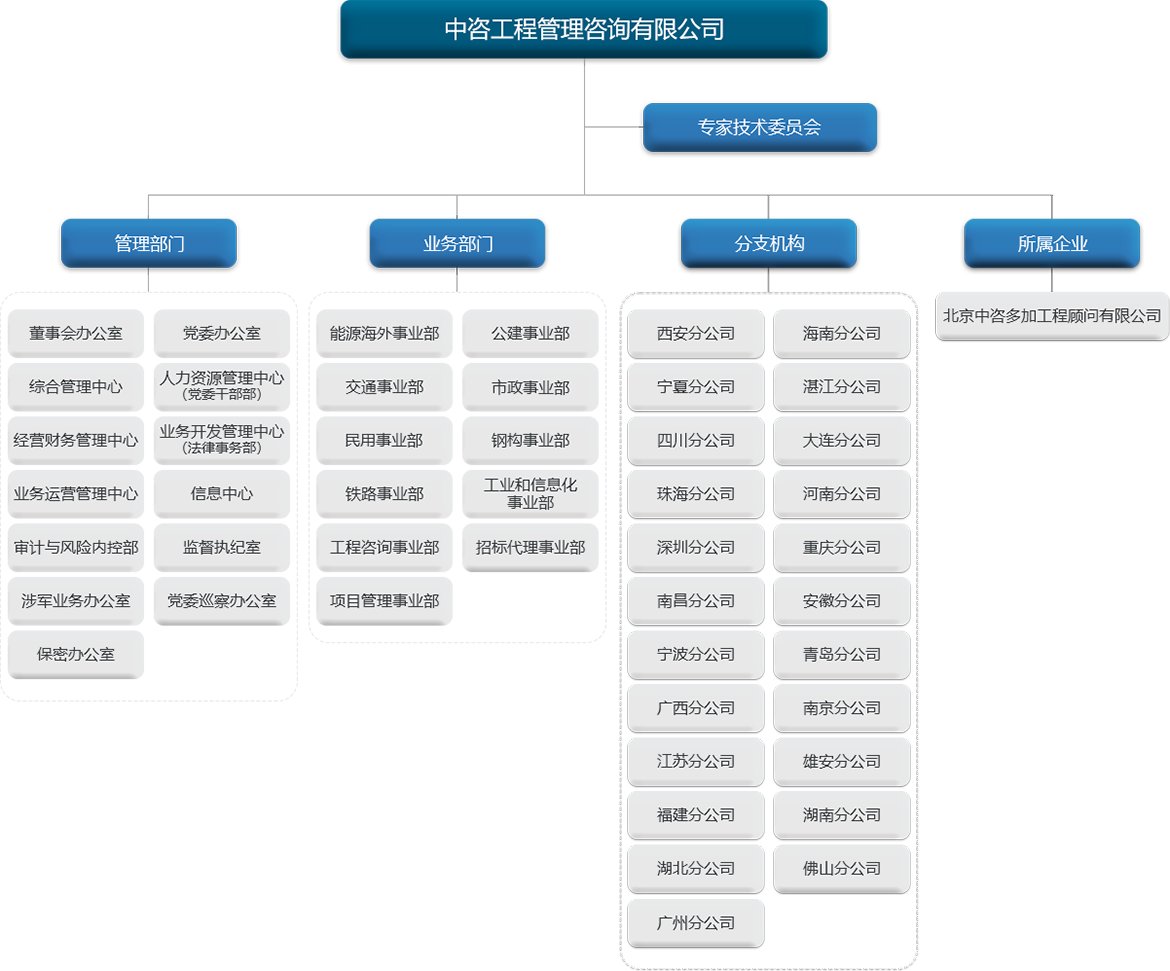Viewport: 1170px width, 971px height.
Task: Choose 钢构事业部
Action: tap(531, 440)
